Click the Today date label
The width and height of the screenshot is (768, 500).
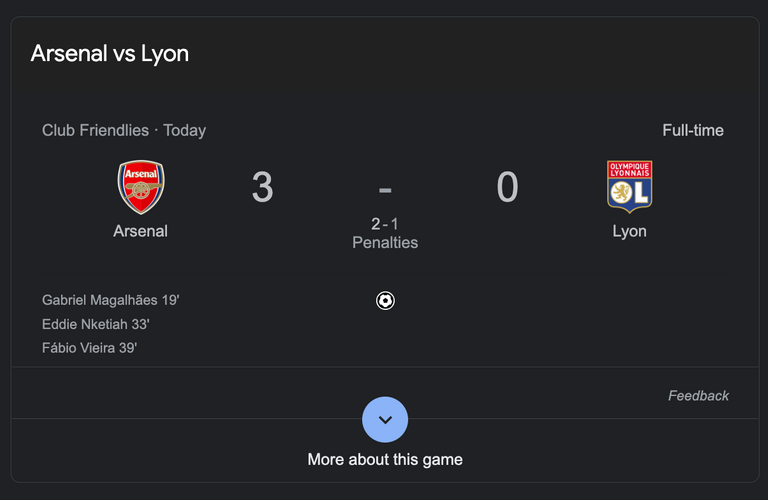[x=185, y=130]
